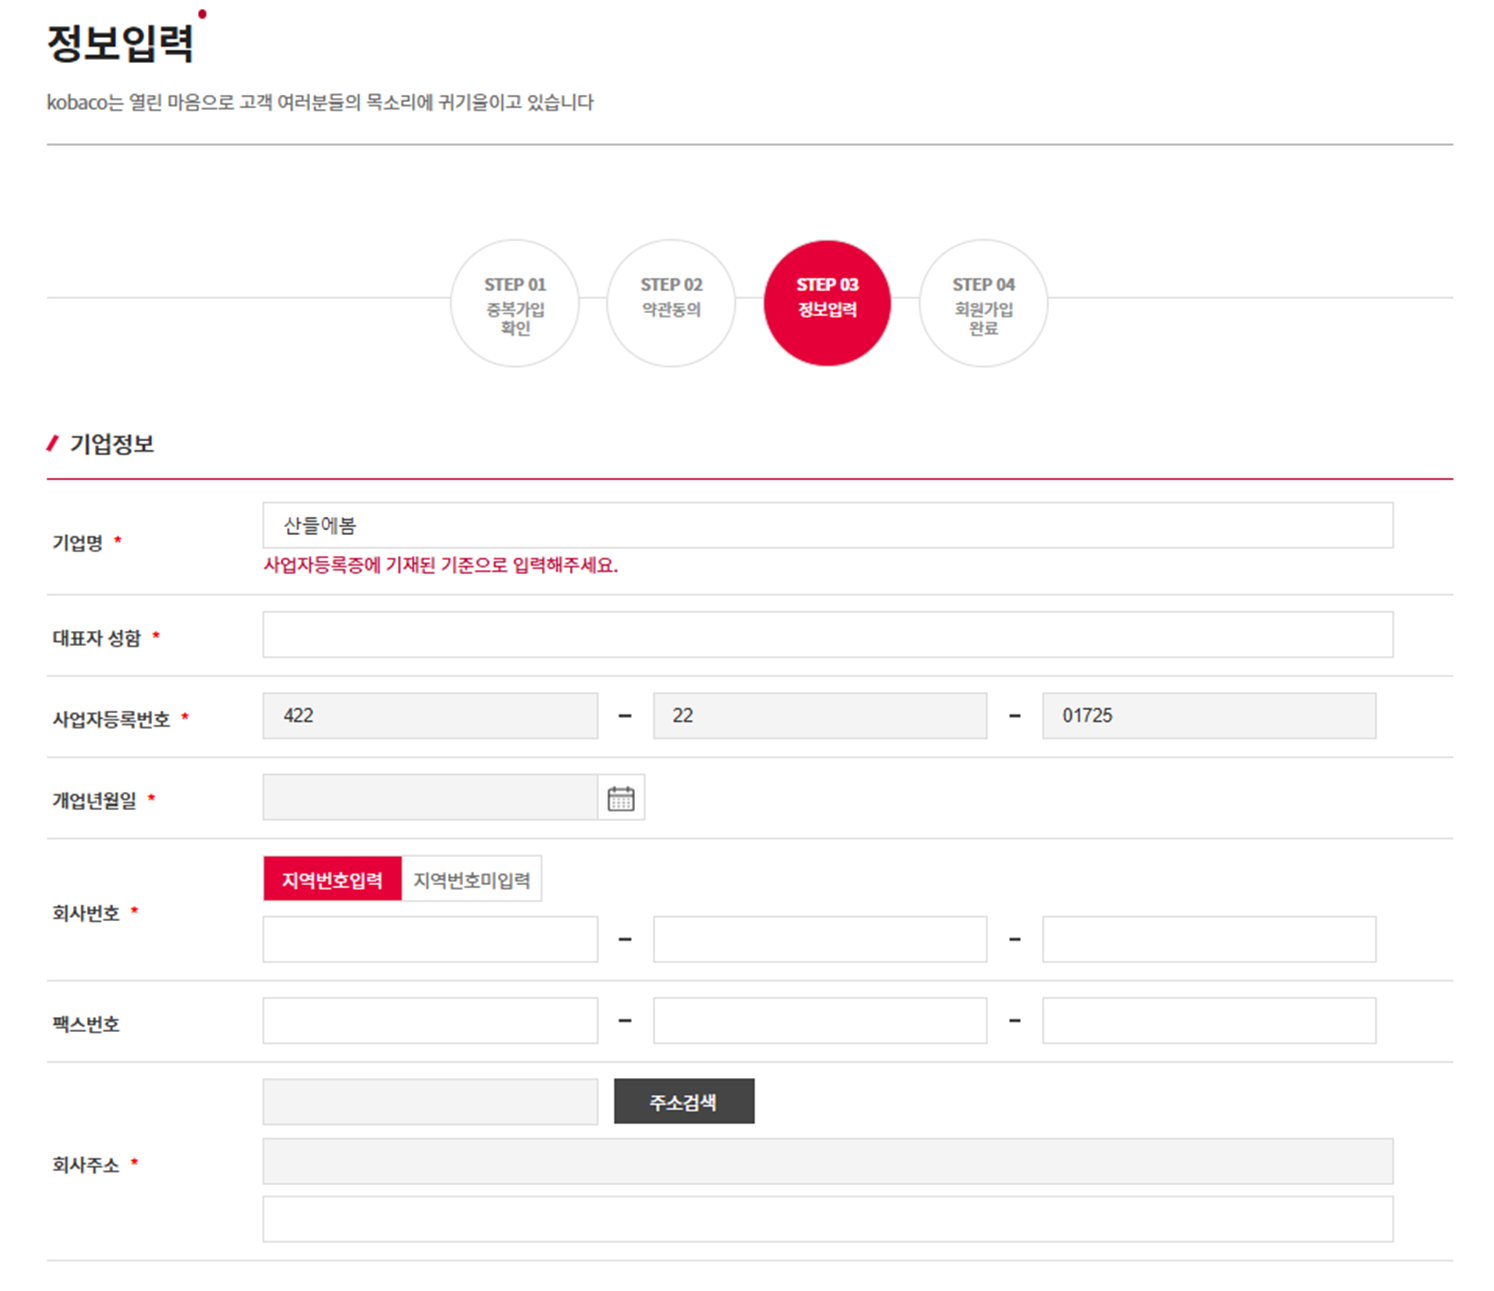1494x1291 pixels.
Task: Focus the middle 회사번호 input box
Action: [820, 939]
